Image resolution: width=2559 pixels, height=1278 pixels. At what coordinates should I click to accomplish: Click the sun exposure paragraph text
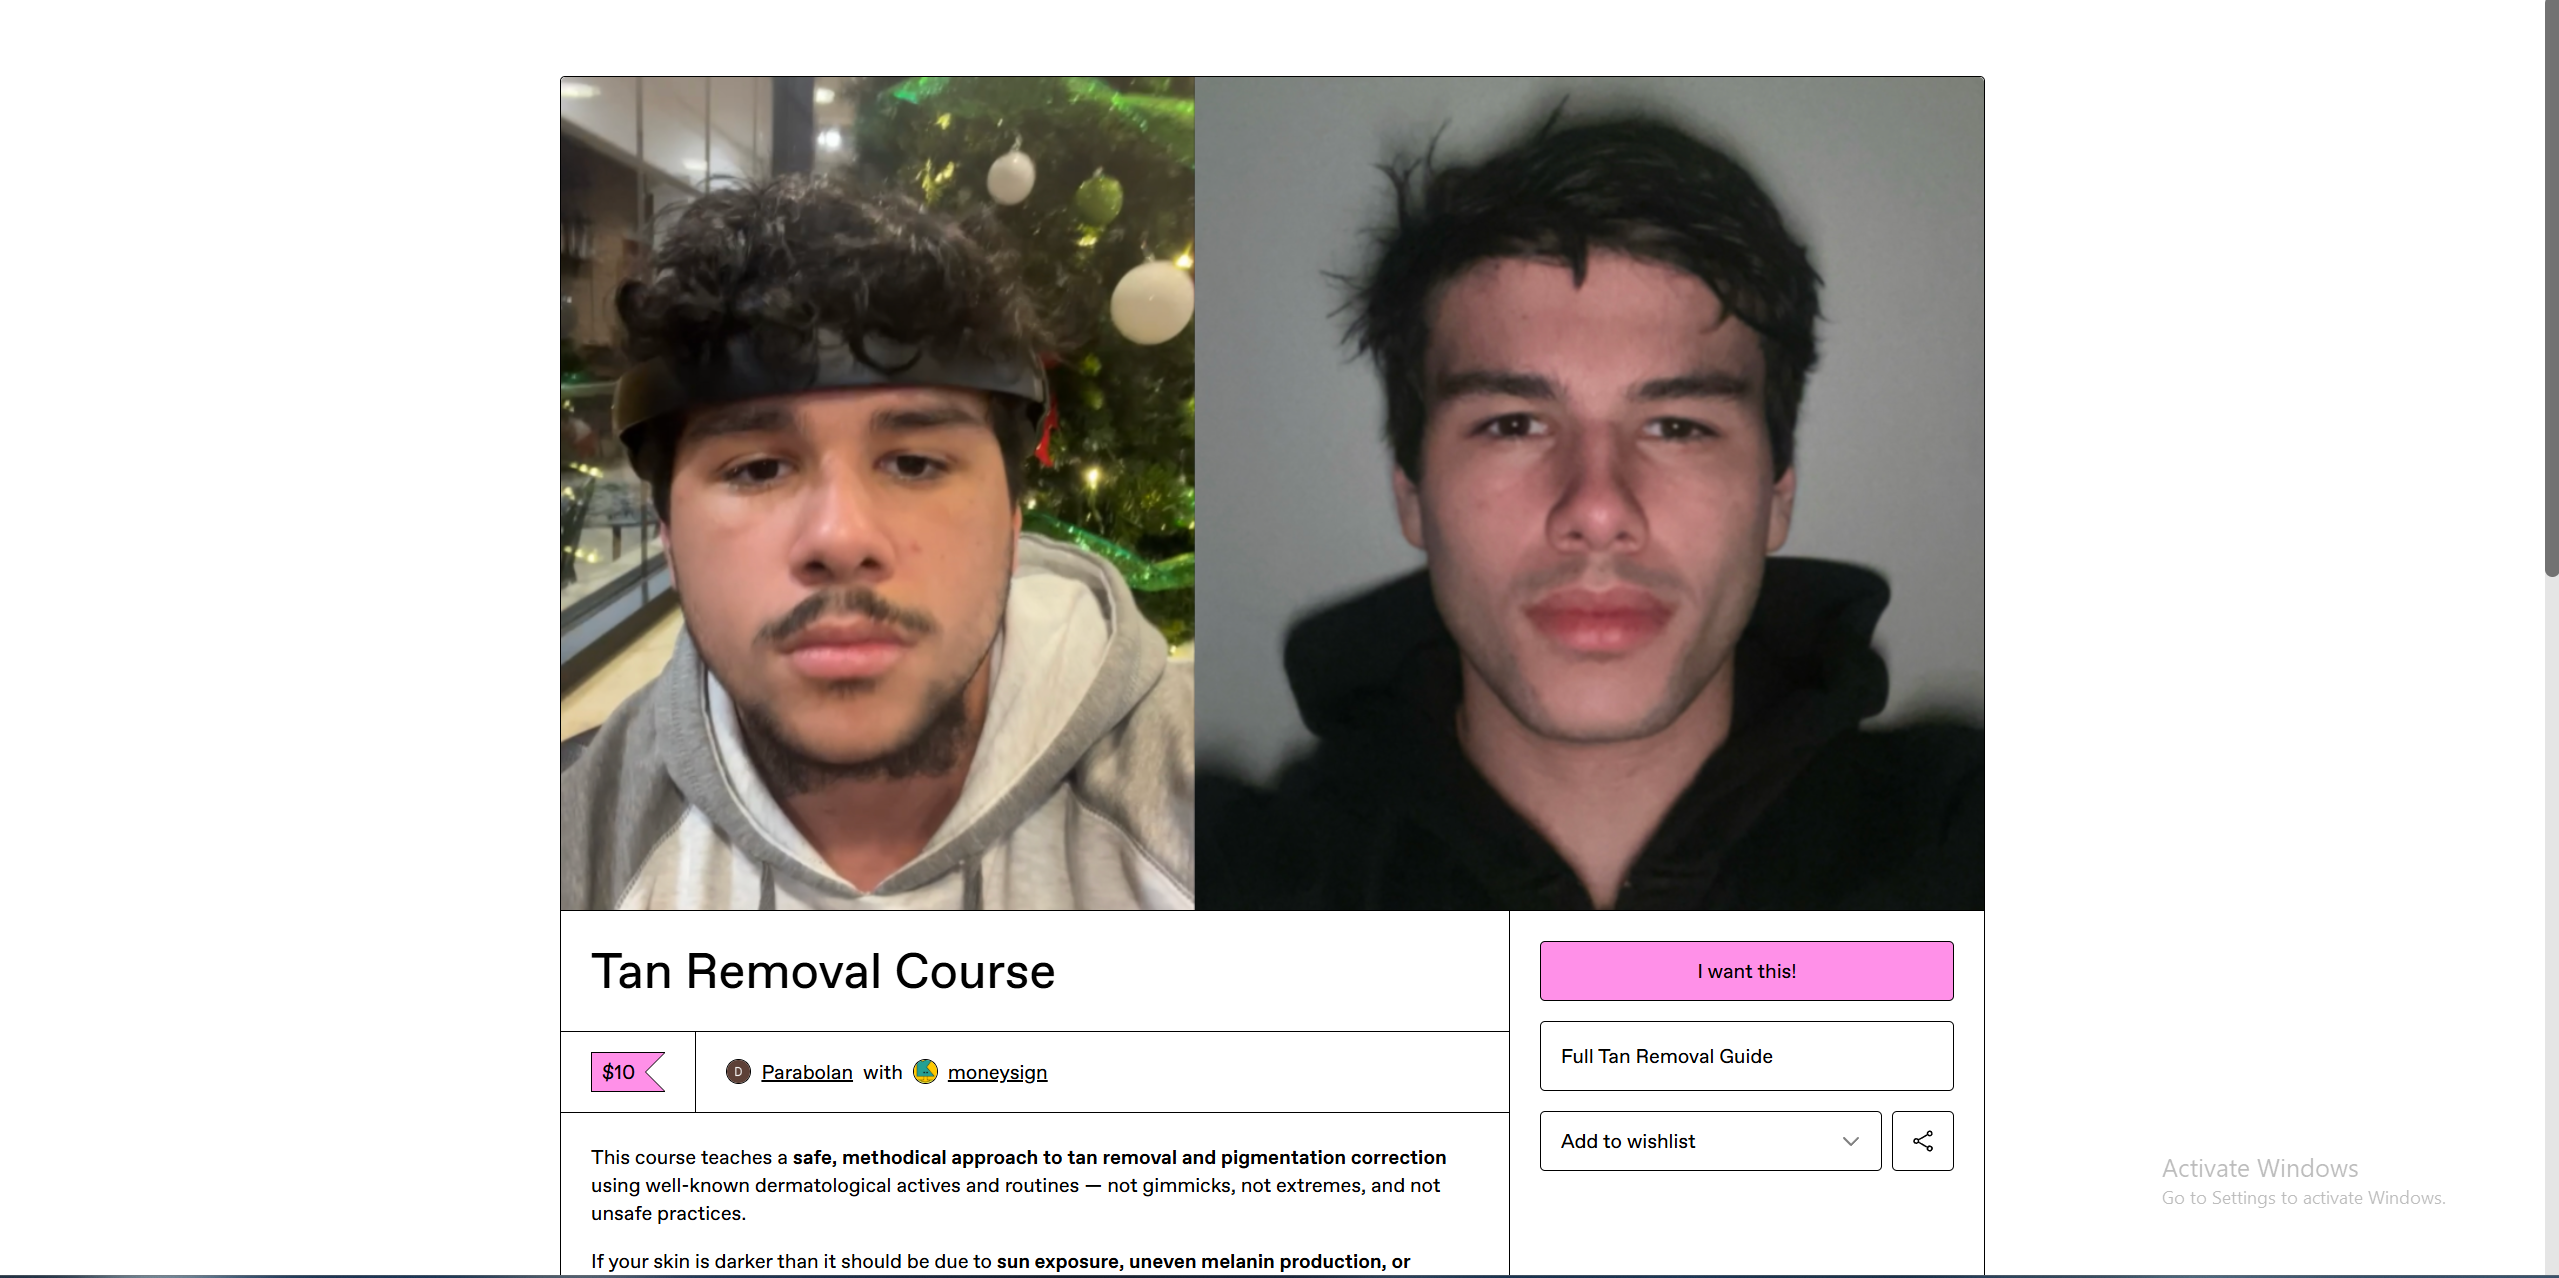pyautogui.click(x=1000, y=1261)
